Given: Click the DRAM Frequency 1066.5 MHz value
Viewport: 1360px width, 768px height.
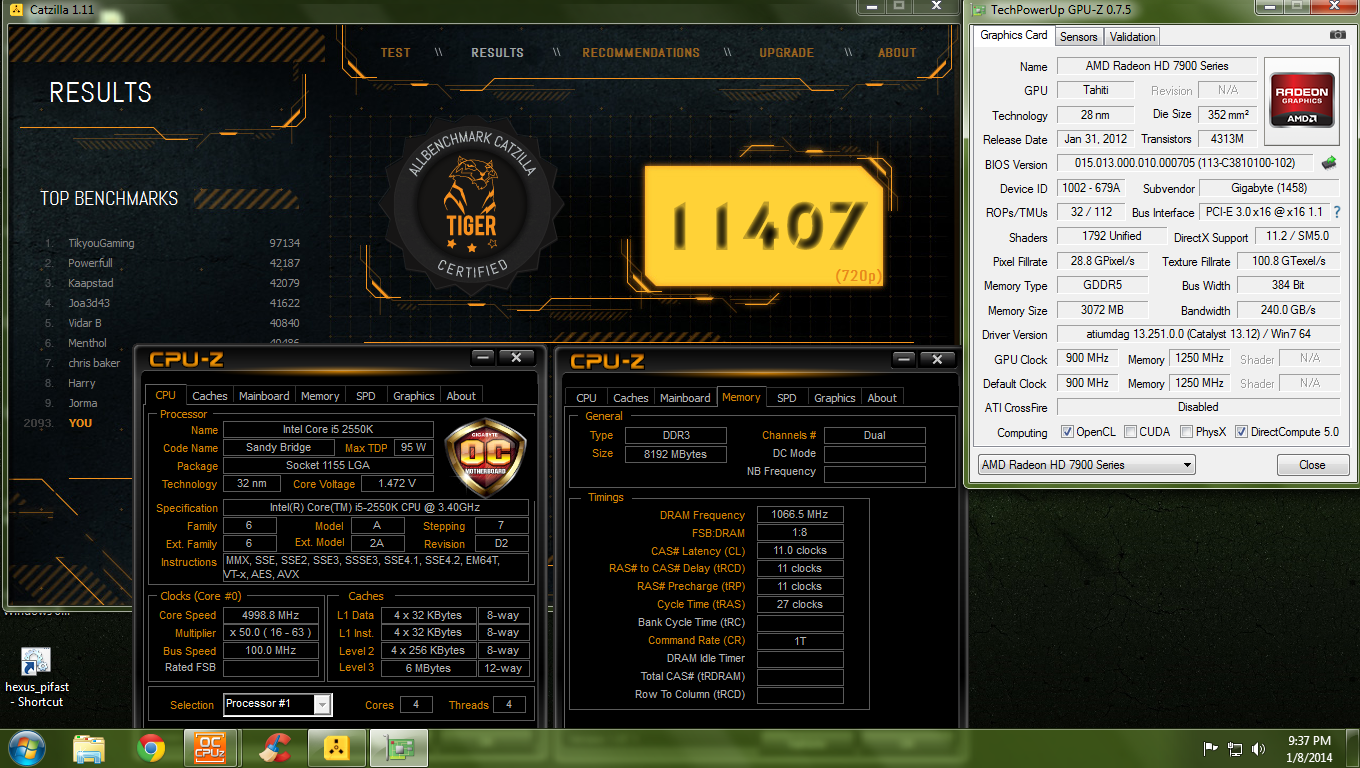Looking at the screenshot, I should [800, 515].
